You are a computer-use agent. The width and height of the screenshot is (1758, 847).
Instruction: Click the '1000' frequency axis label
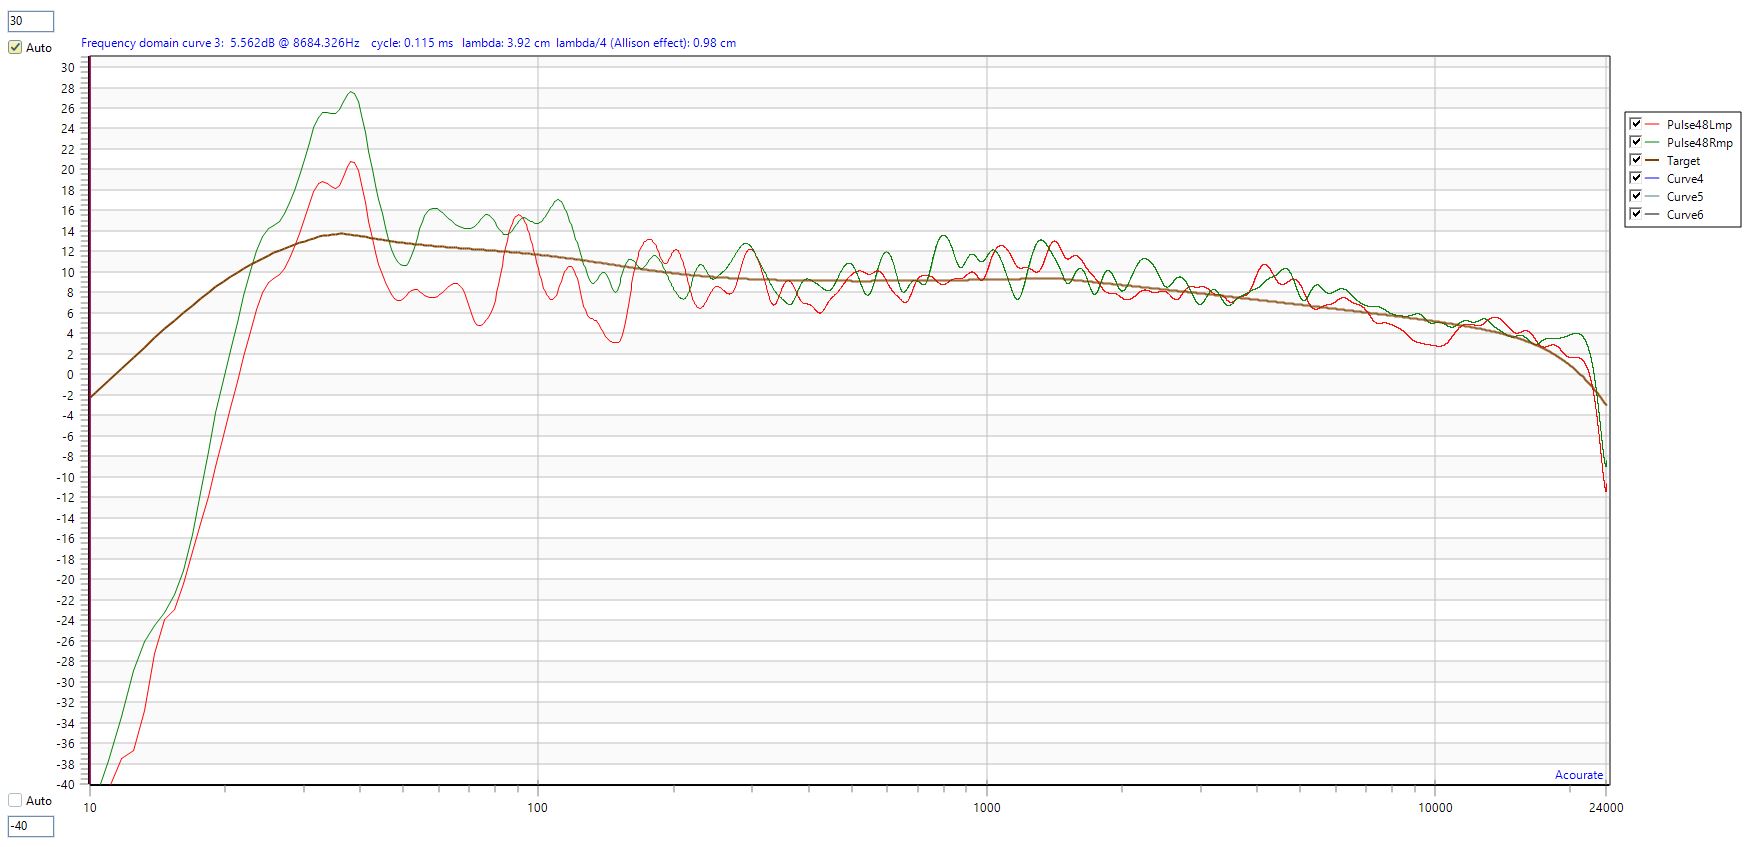[x=987, y=807]
